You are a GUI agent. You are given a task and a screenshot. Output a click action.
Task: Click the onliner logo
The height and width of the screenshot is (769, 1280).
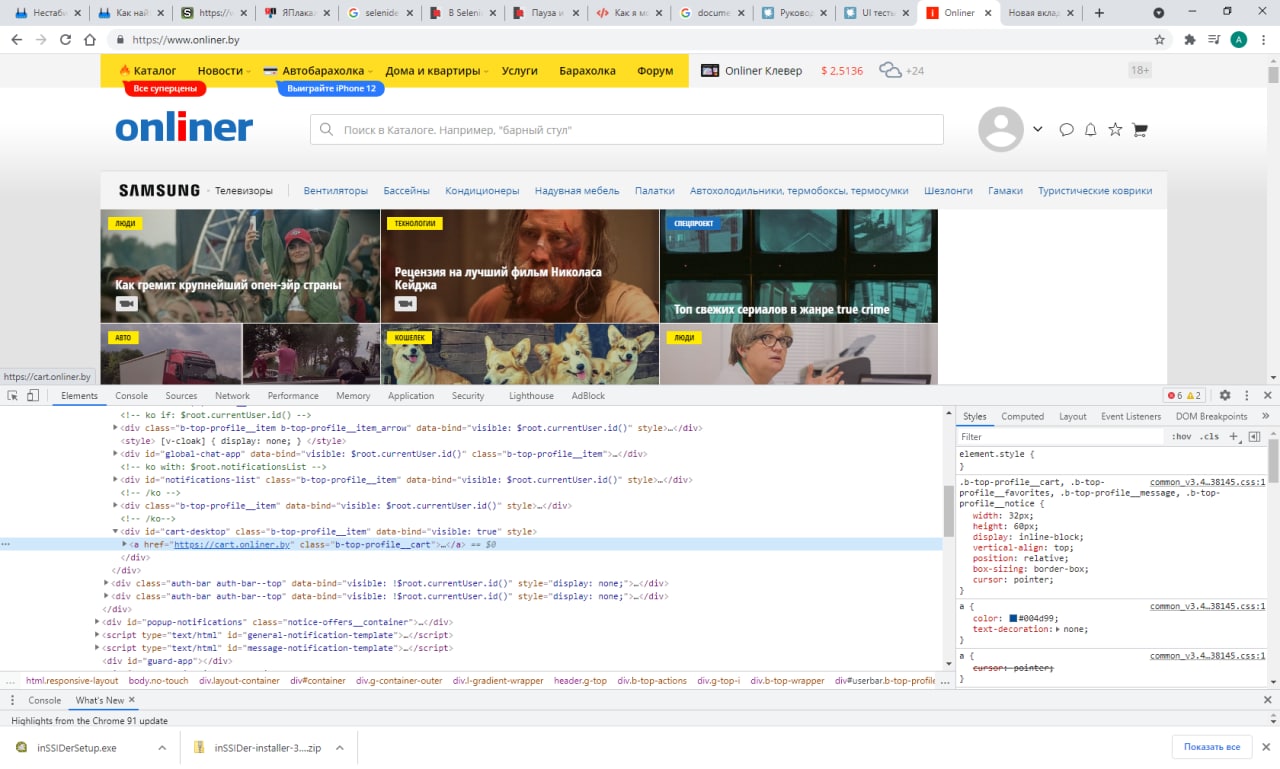(184, 128)
